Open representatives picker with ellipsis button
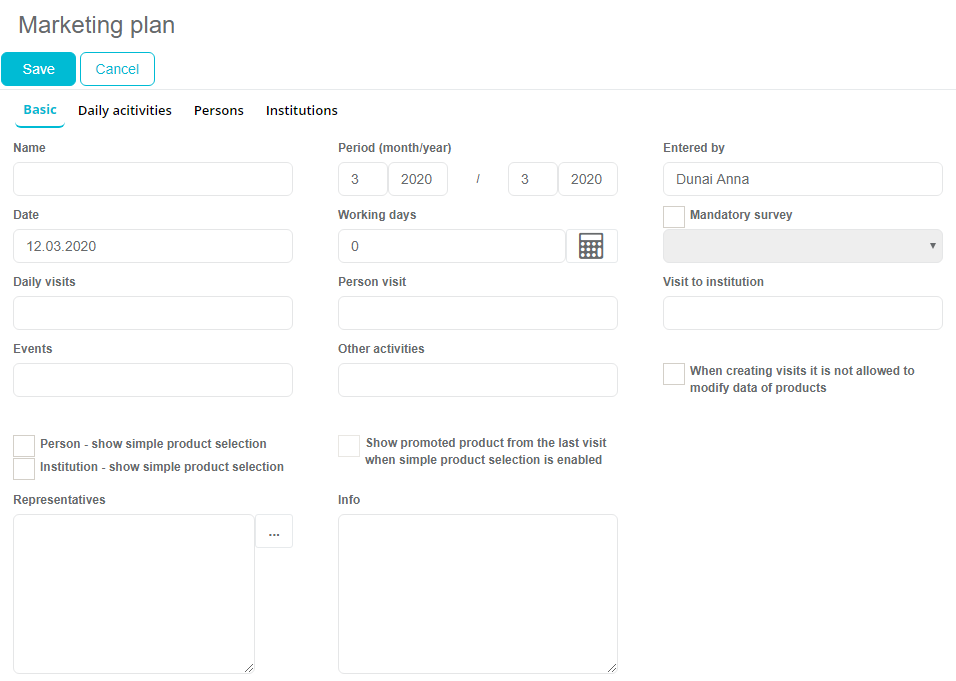Viewport: 956px width, 681px height. (274, 532)
